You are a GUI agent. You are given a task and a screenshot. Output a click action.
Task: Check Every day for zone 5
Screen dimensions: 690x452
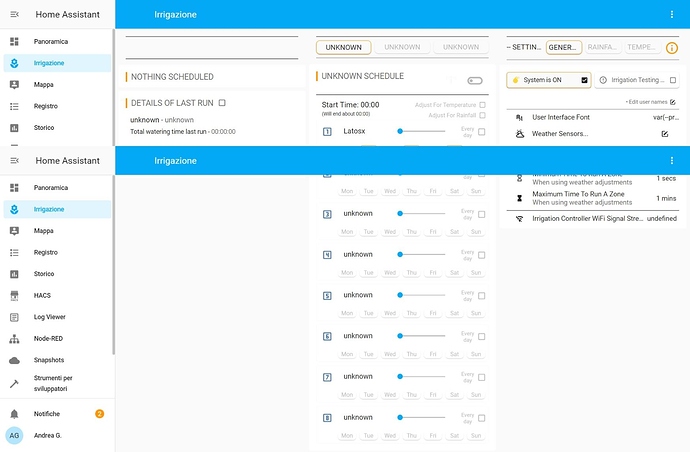482,296
